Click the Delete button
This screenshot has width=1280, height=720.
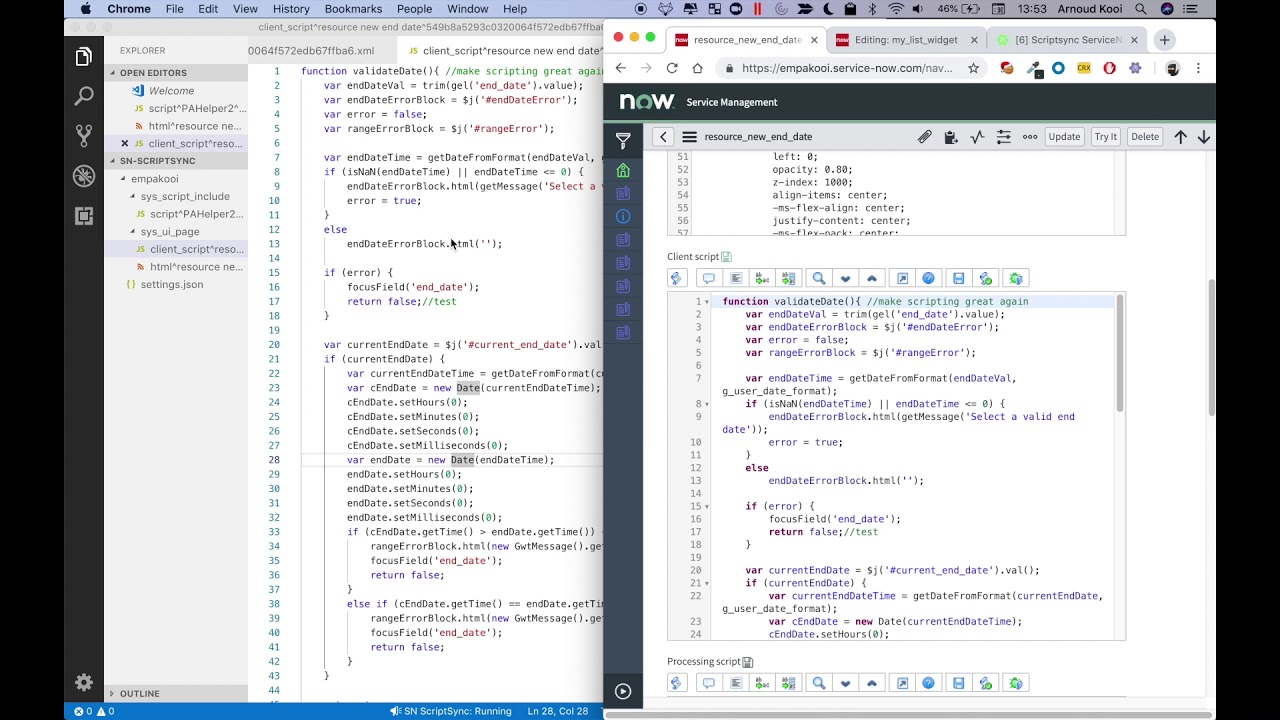click(x=1145, y=137)
